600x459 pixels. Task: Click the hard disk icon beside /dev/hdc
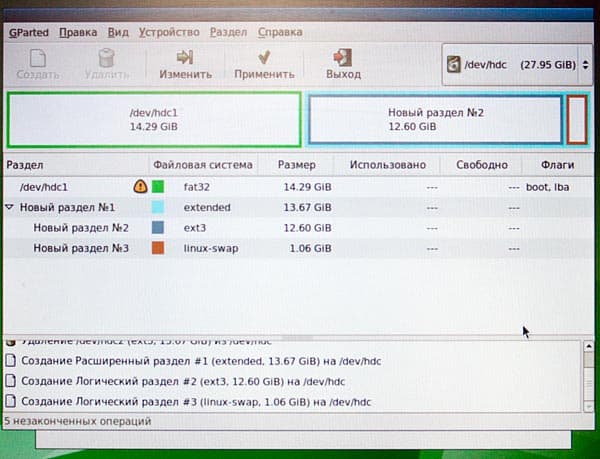[454, 64]
